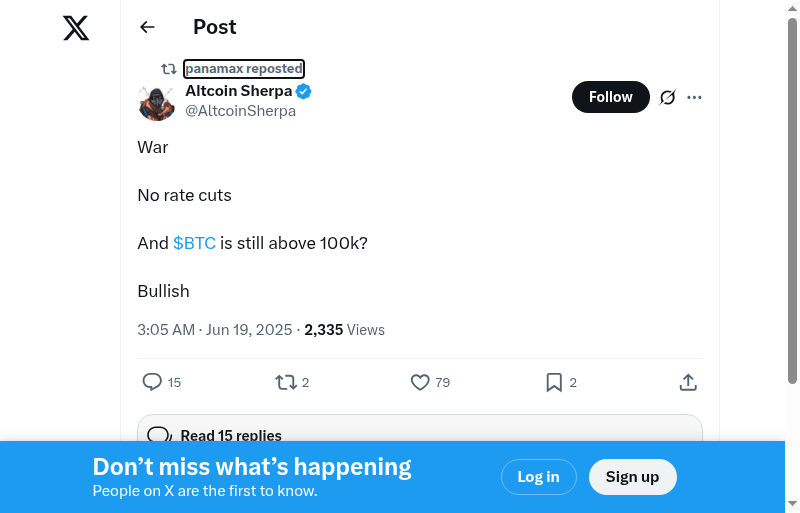The image size is (800, 513).
Task: Click the Sign up button
Action: pos(632,477)
